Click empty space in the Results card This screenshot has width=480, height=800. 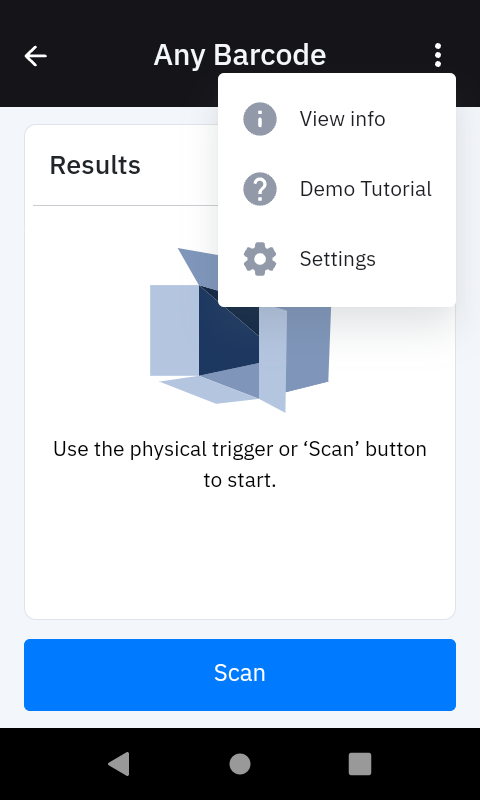(x=240, y=556)
